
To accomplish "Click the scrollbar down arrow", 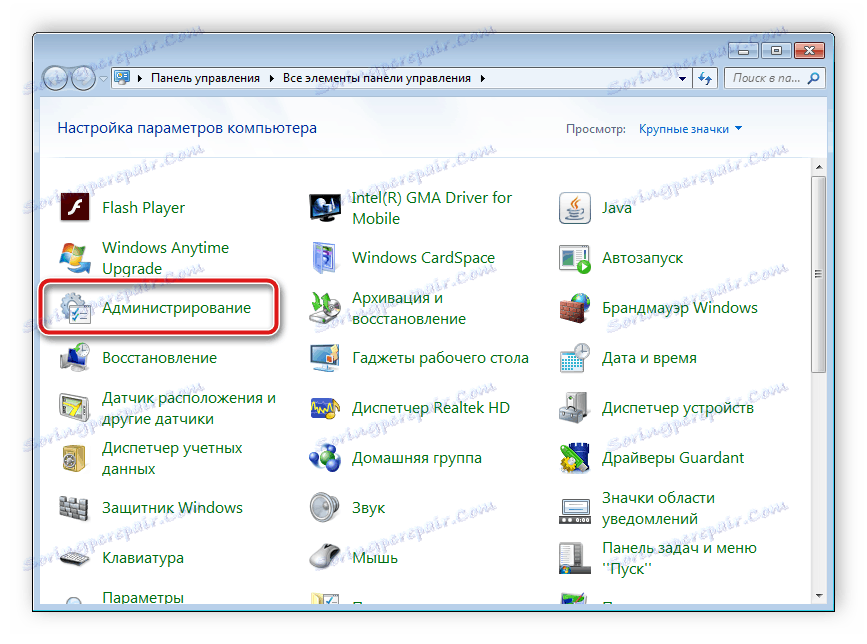I will (818, 596).
